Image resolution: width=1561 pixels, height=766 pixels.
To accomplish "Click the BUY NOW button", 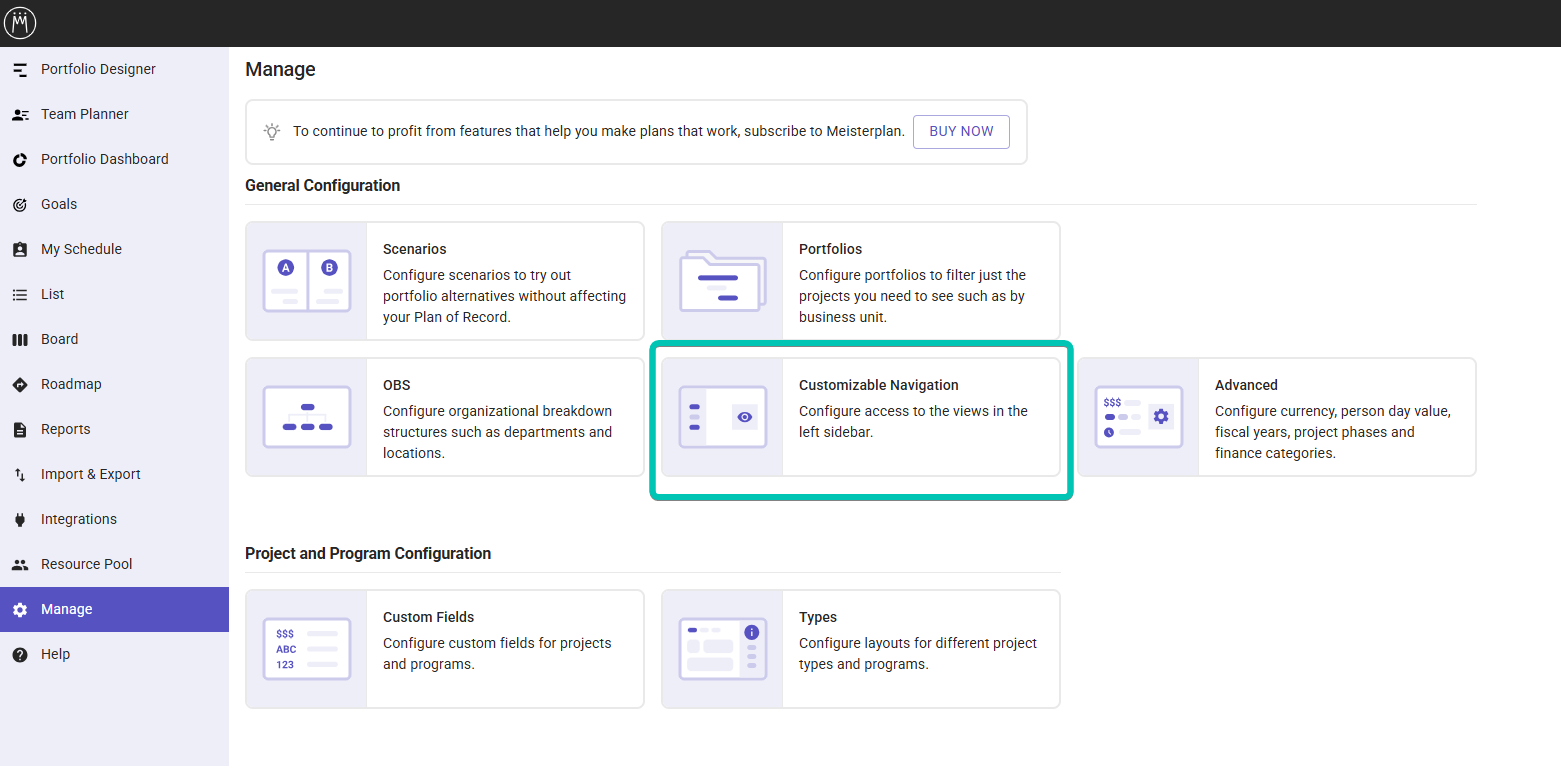I will 960,131.
